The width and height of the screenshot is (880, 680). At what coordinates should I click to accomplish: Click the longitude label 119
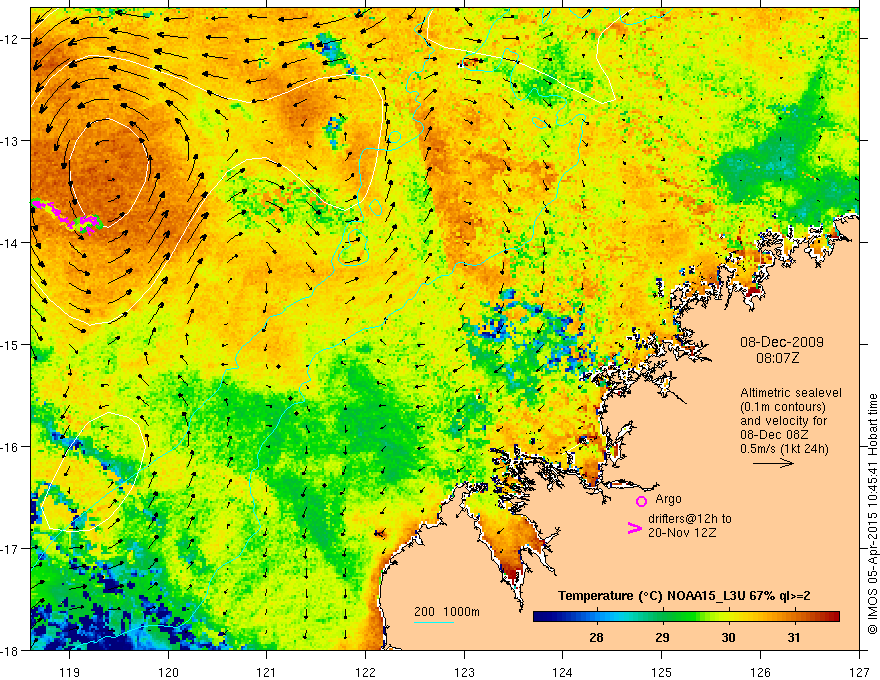pyautogui.click(x=70, y=672)
